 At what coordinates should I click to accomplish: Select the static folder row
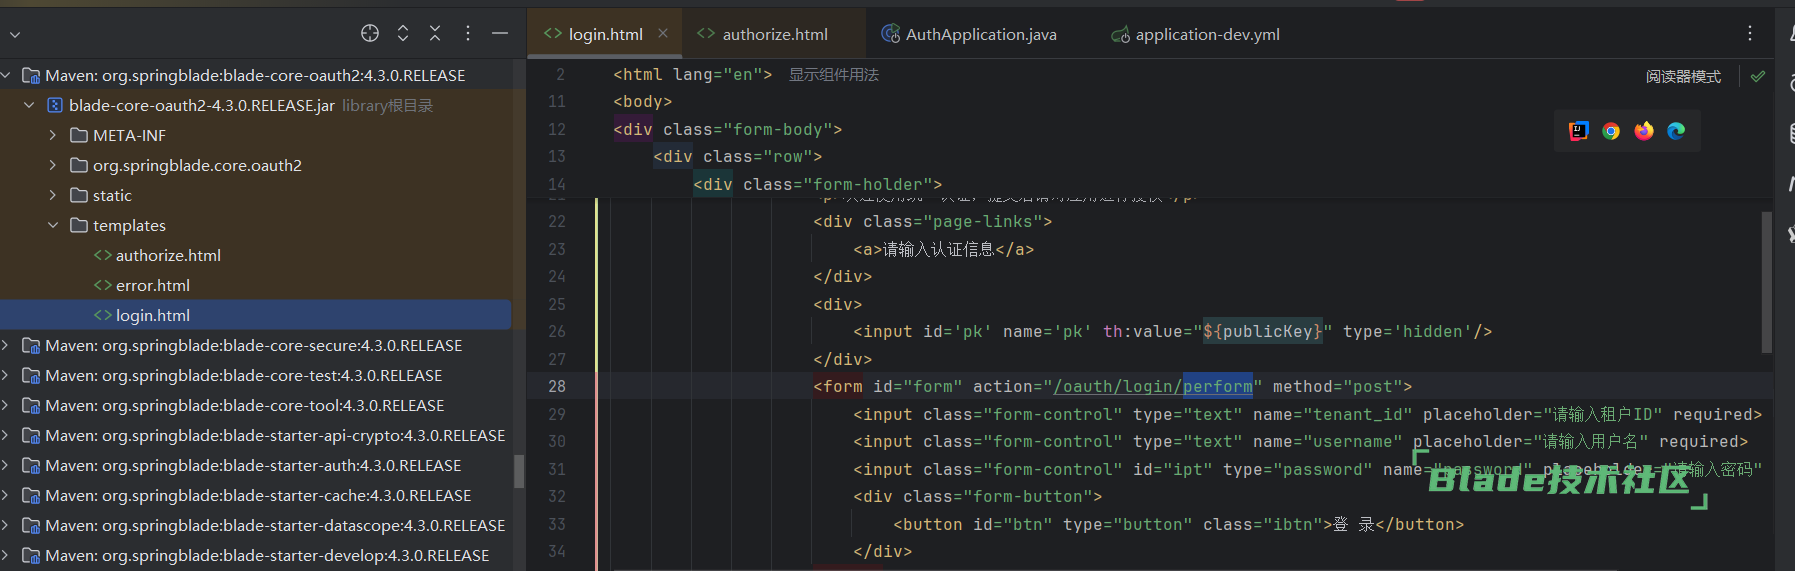(256, 195)
